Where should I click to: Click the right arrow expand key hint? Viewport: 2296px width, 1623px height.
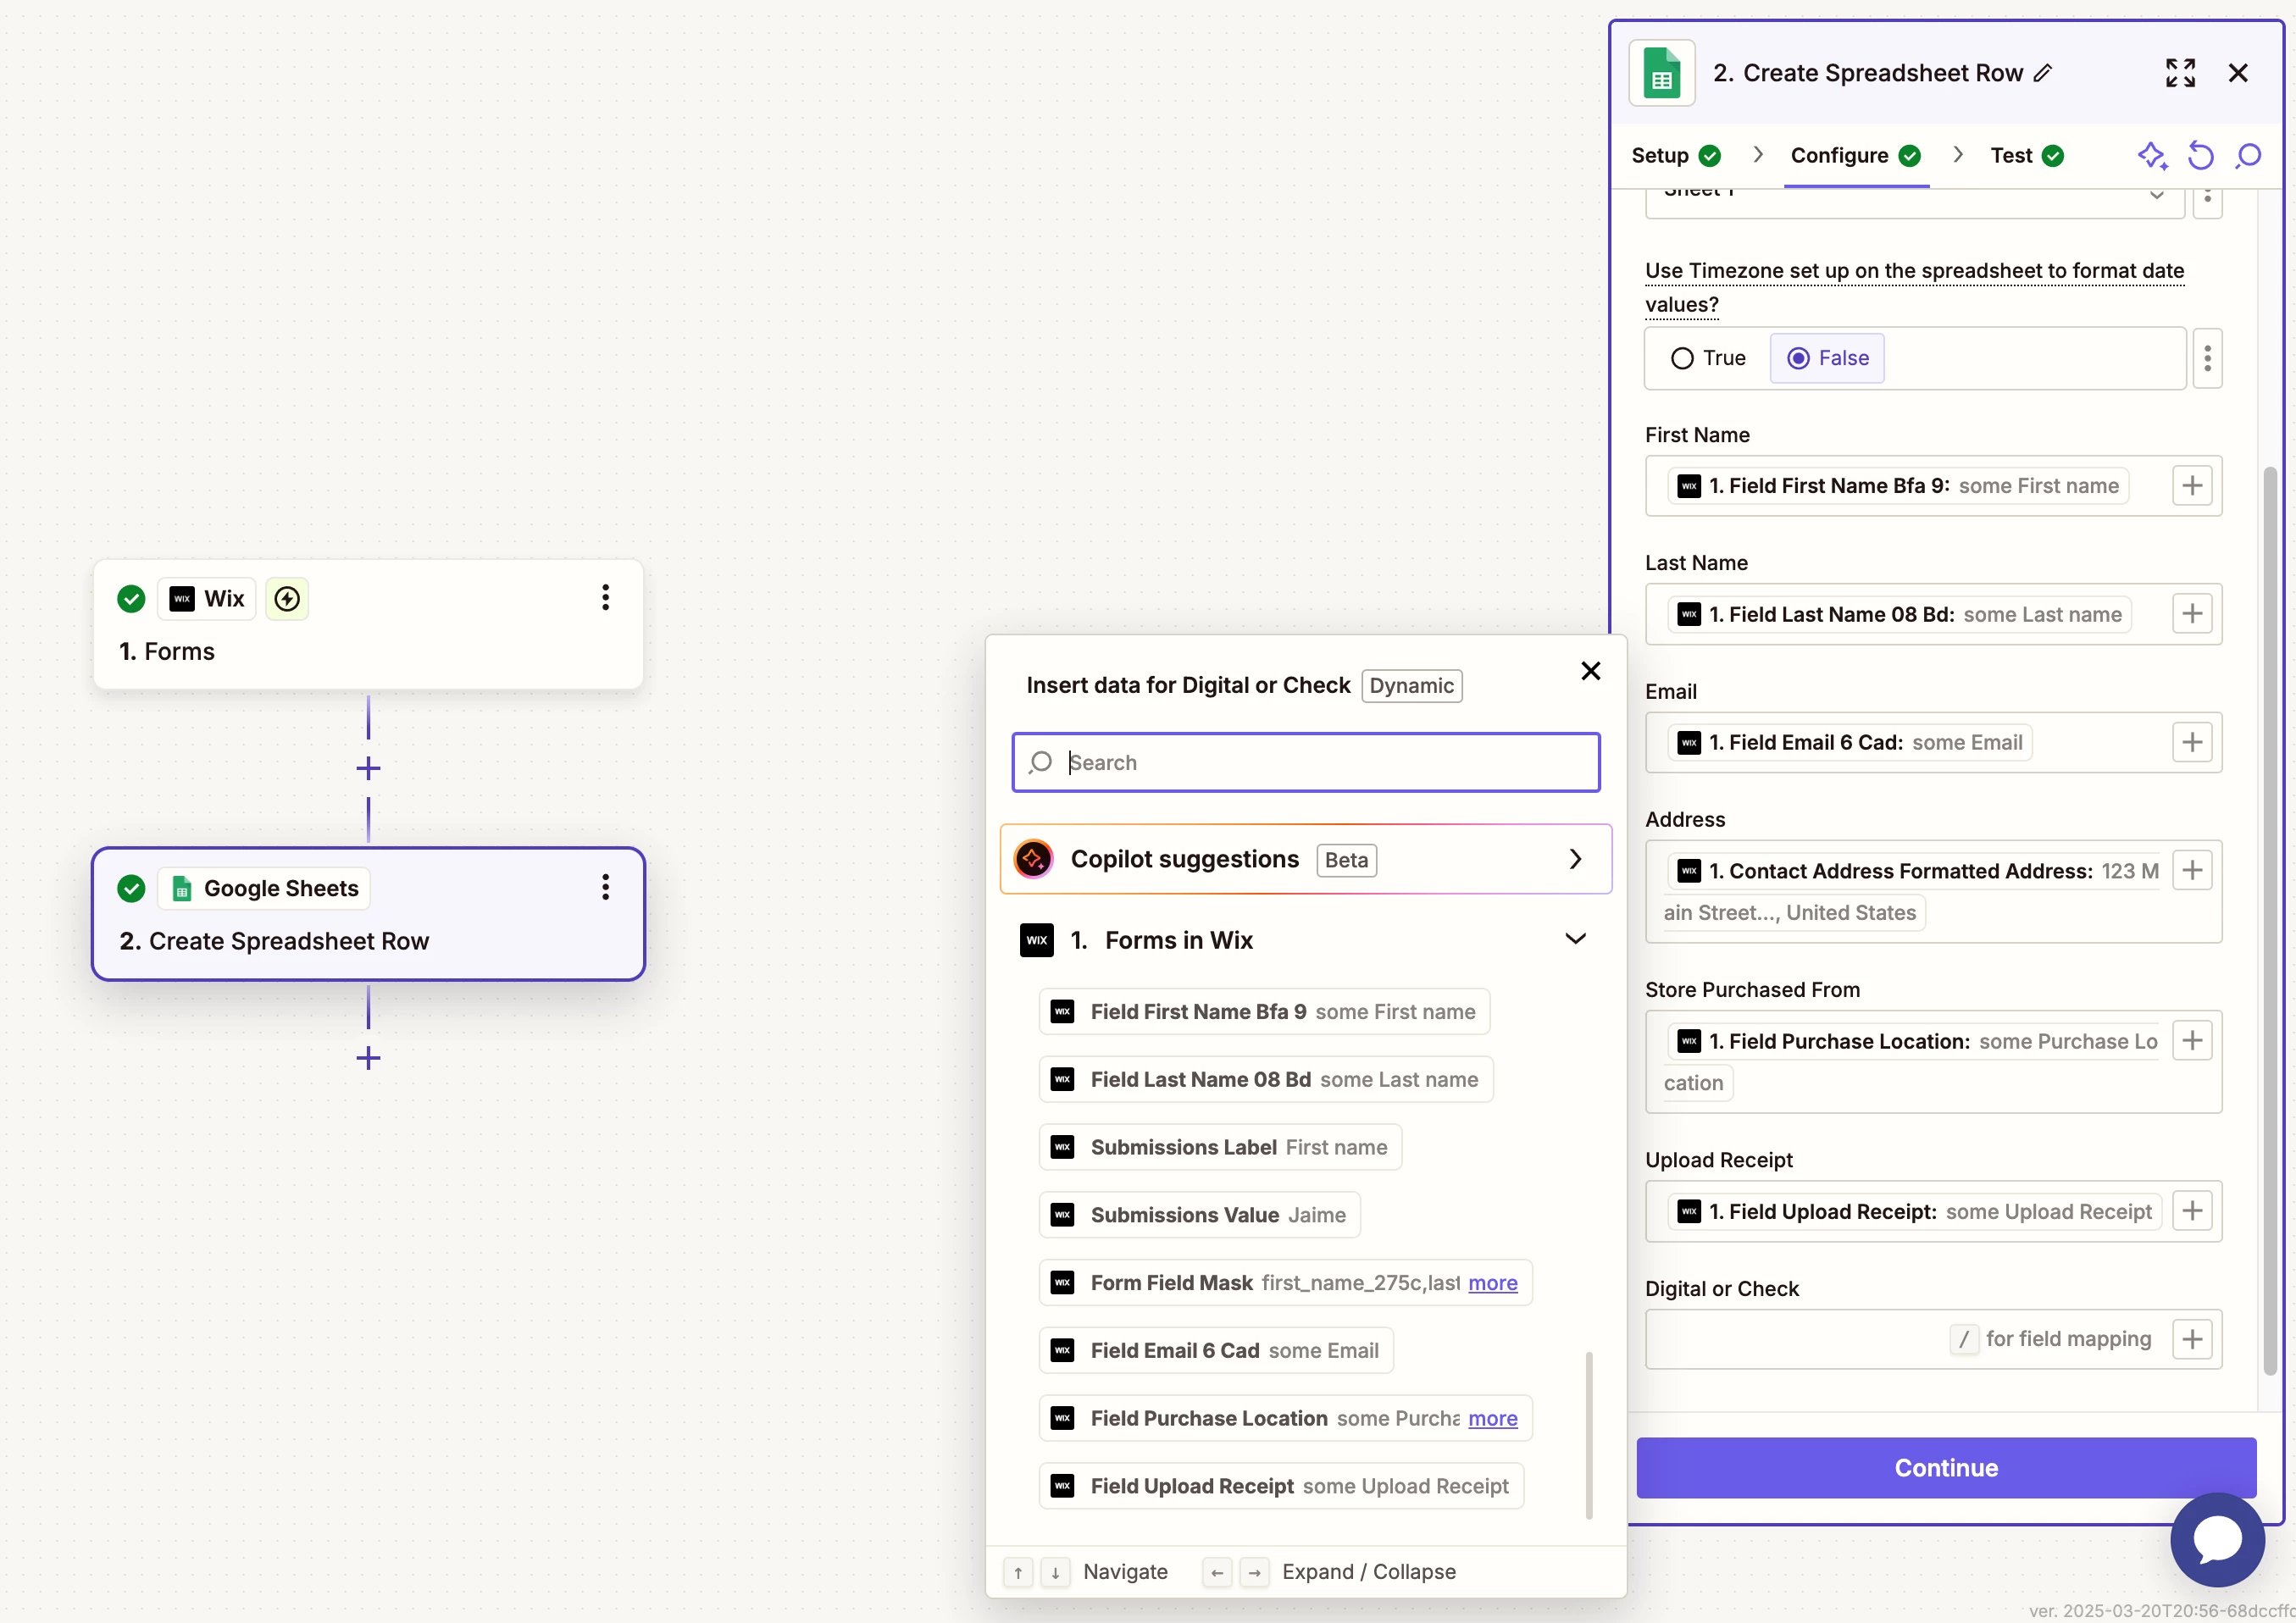click(1254, 1572)
